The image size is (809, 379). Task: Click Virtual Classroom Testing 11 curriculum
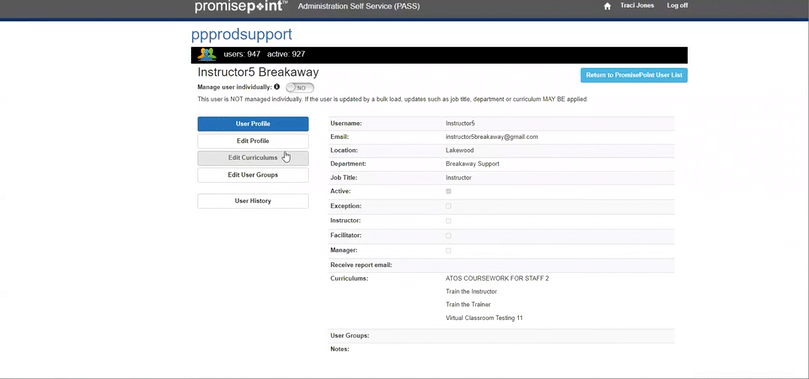pyautogui.click(x=484, y=318)
